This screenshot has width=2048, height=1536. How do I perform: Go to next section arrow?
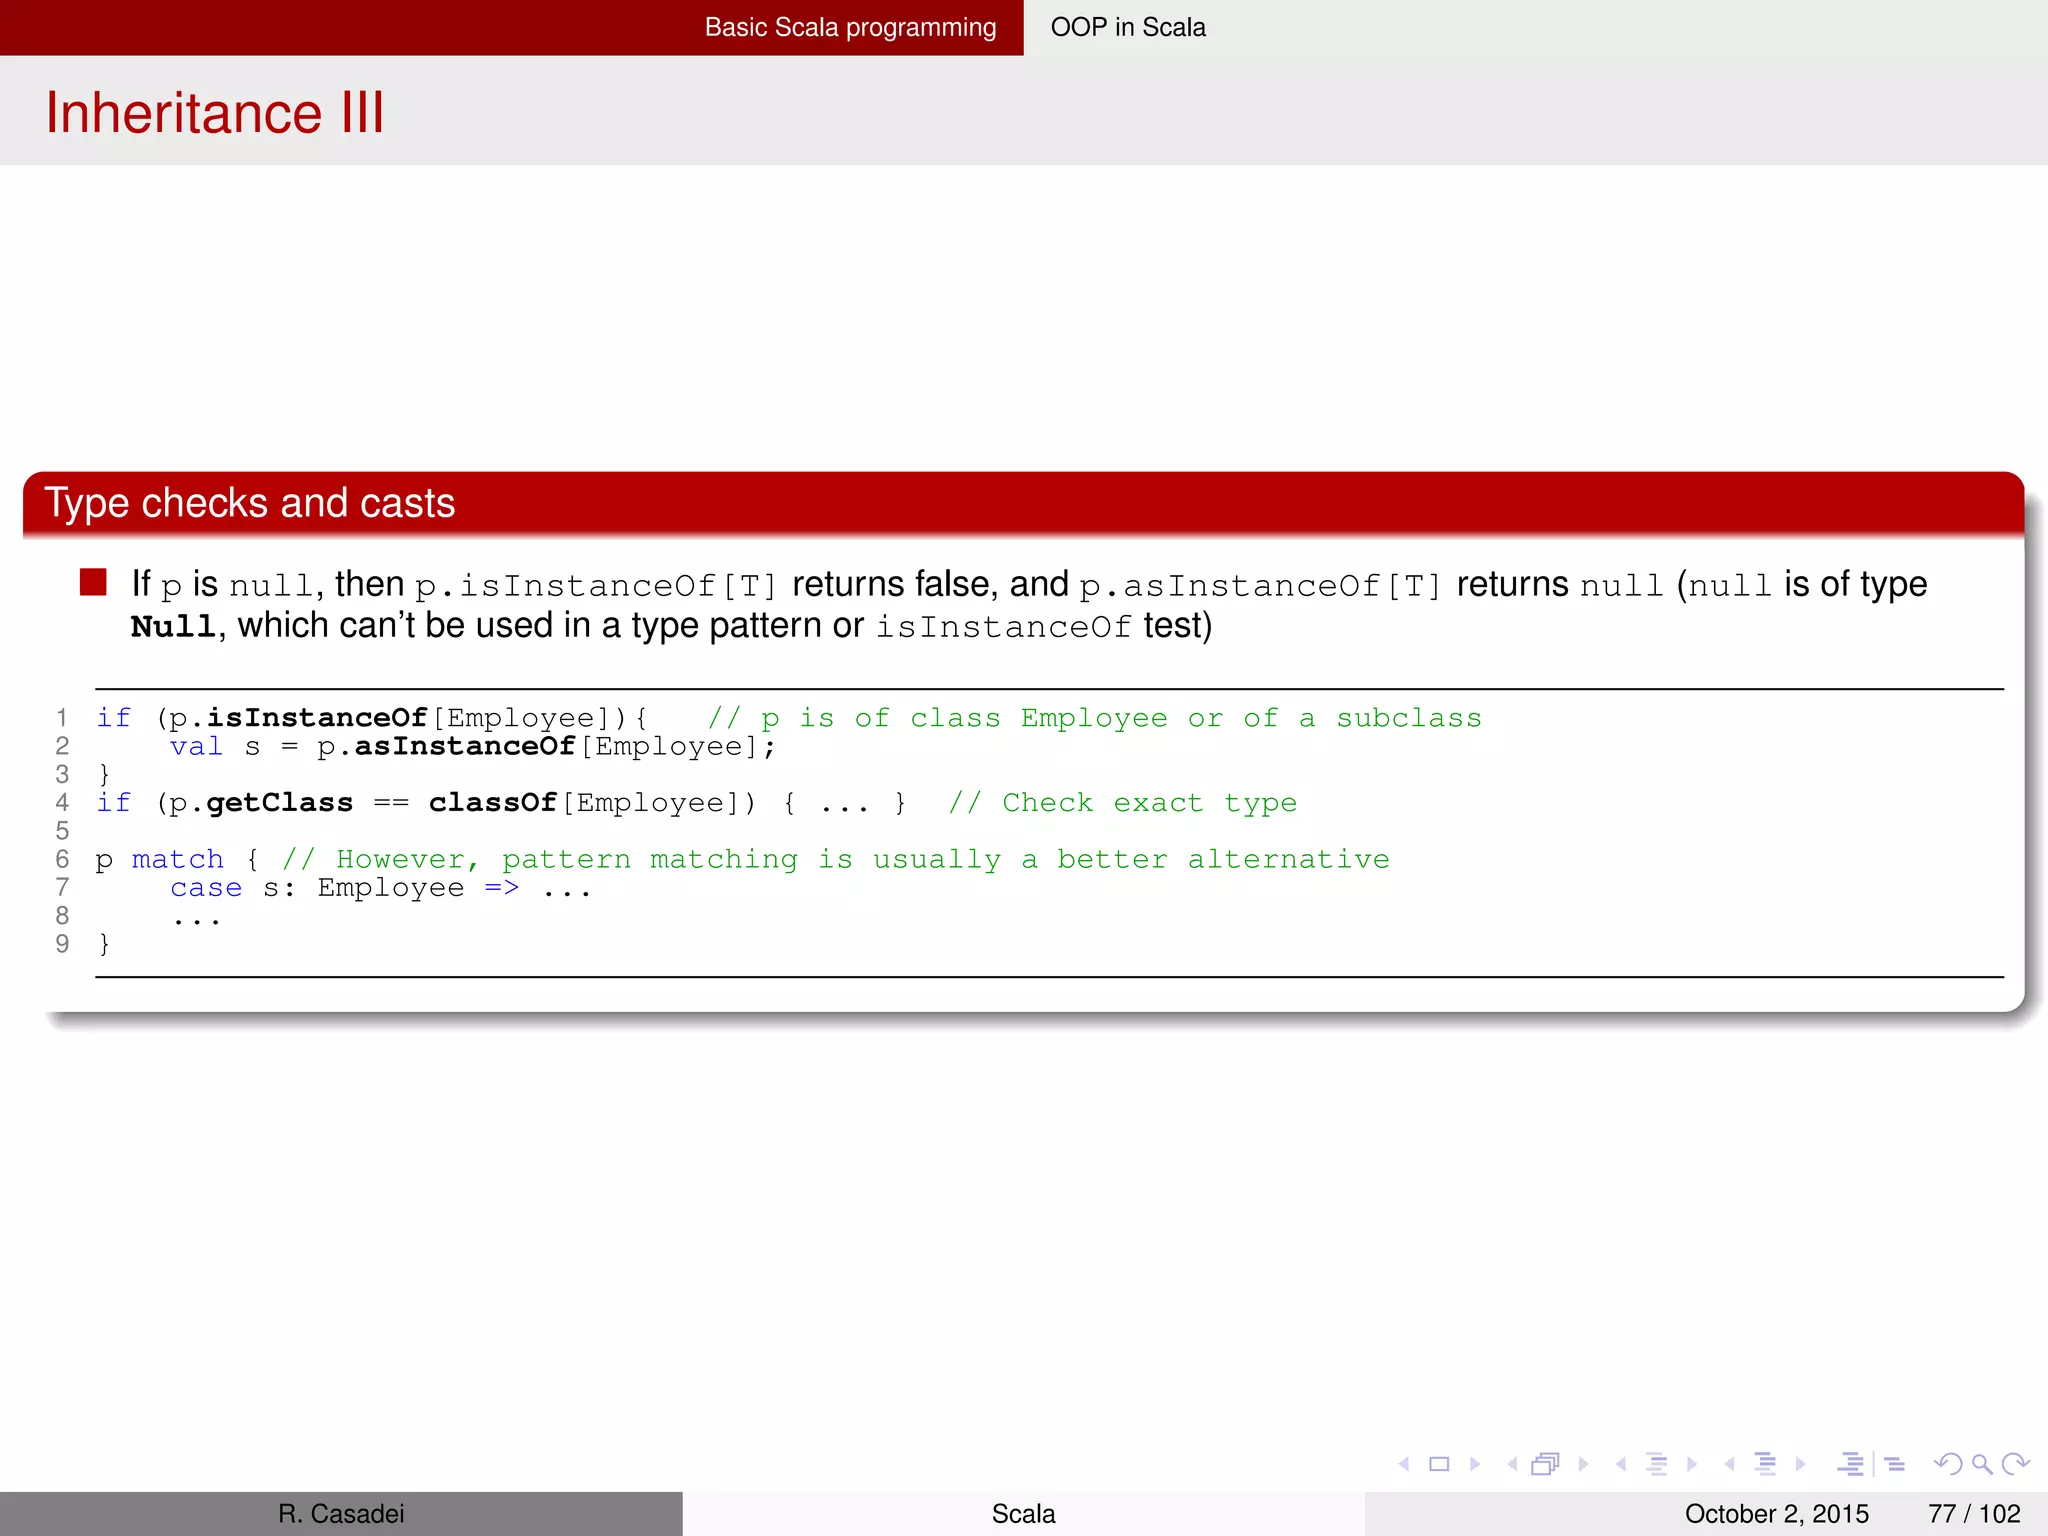1800,1464
